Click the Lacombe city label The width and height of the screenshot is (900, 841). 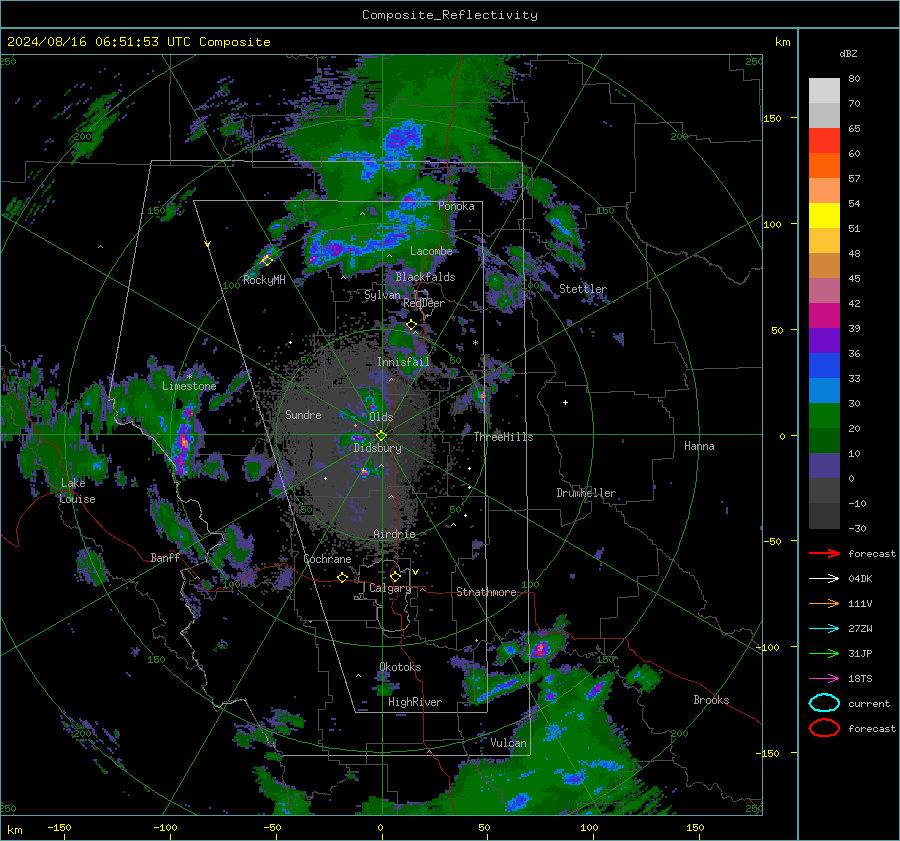pos(431,251)
